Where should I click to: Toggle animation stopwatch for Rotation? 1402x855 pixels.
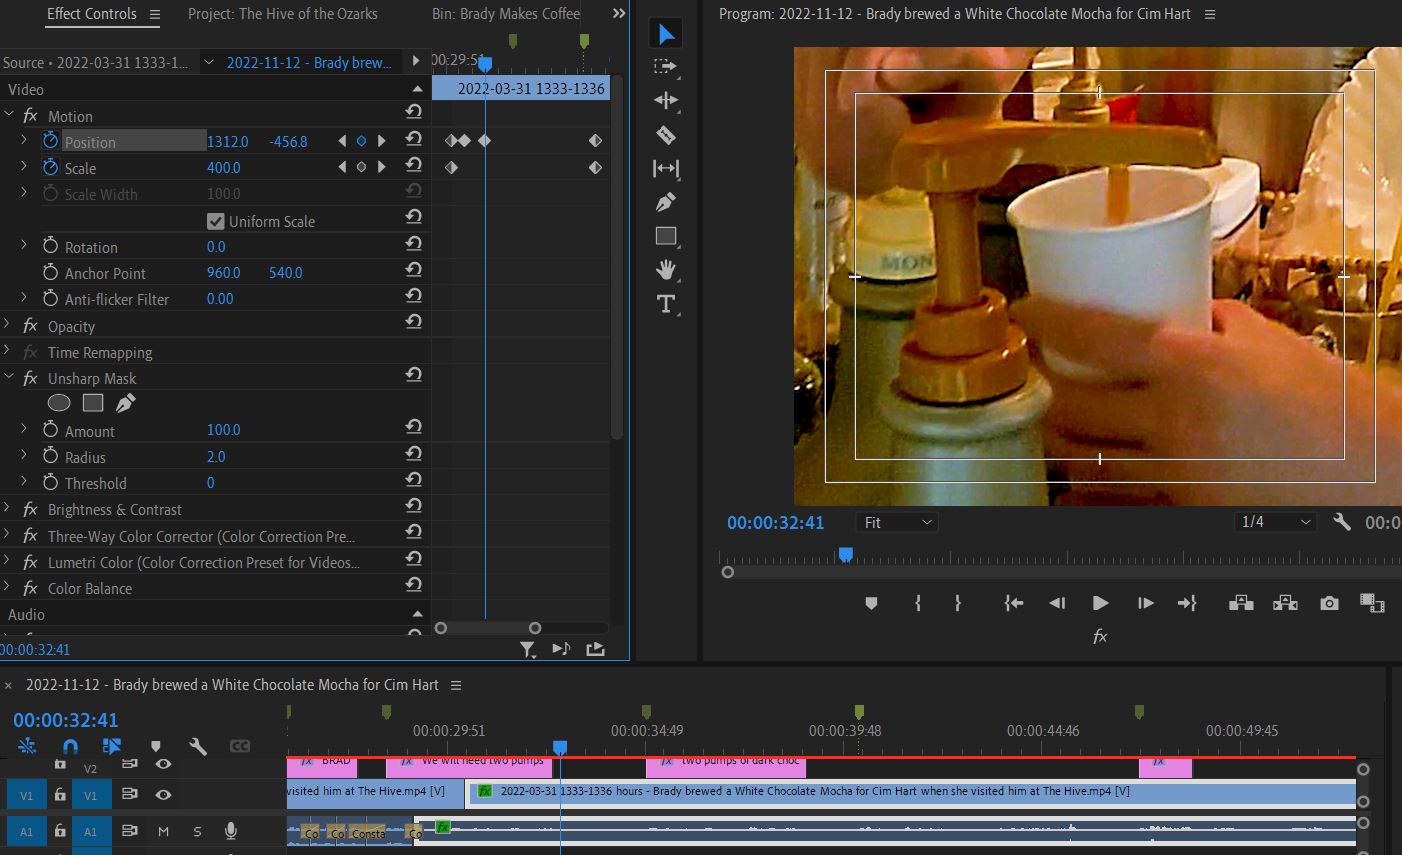(50, 246)
